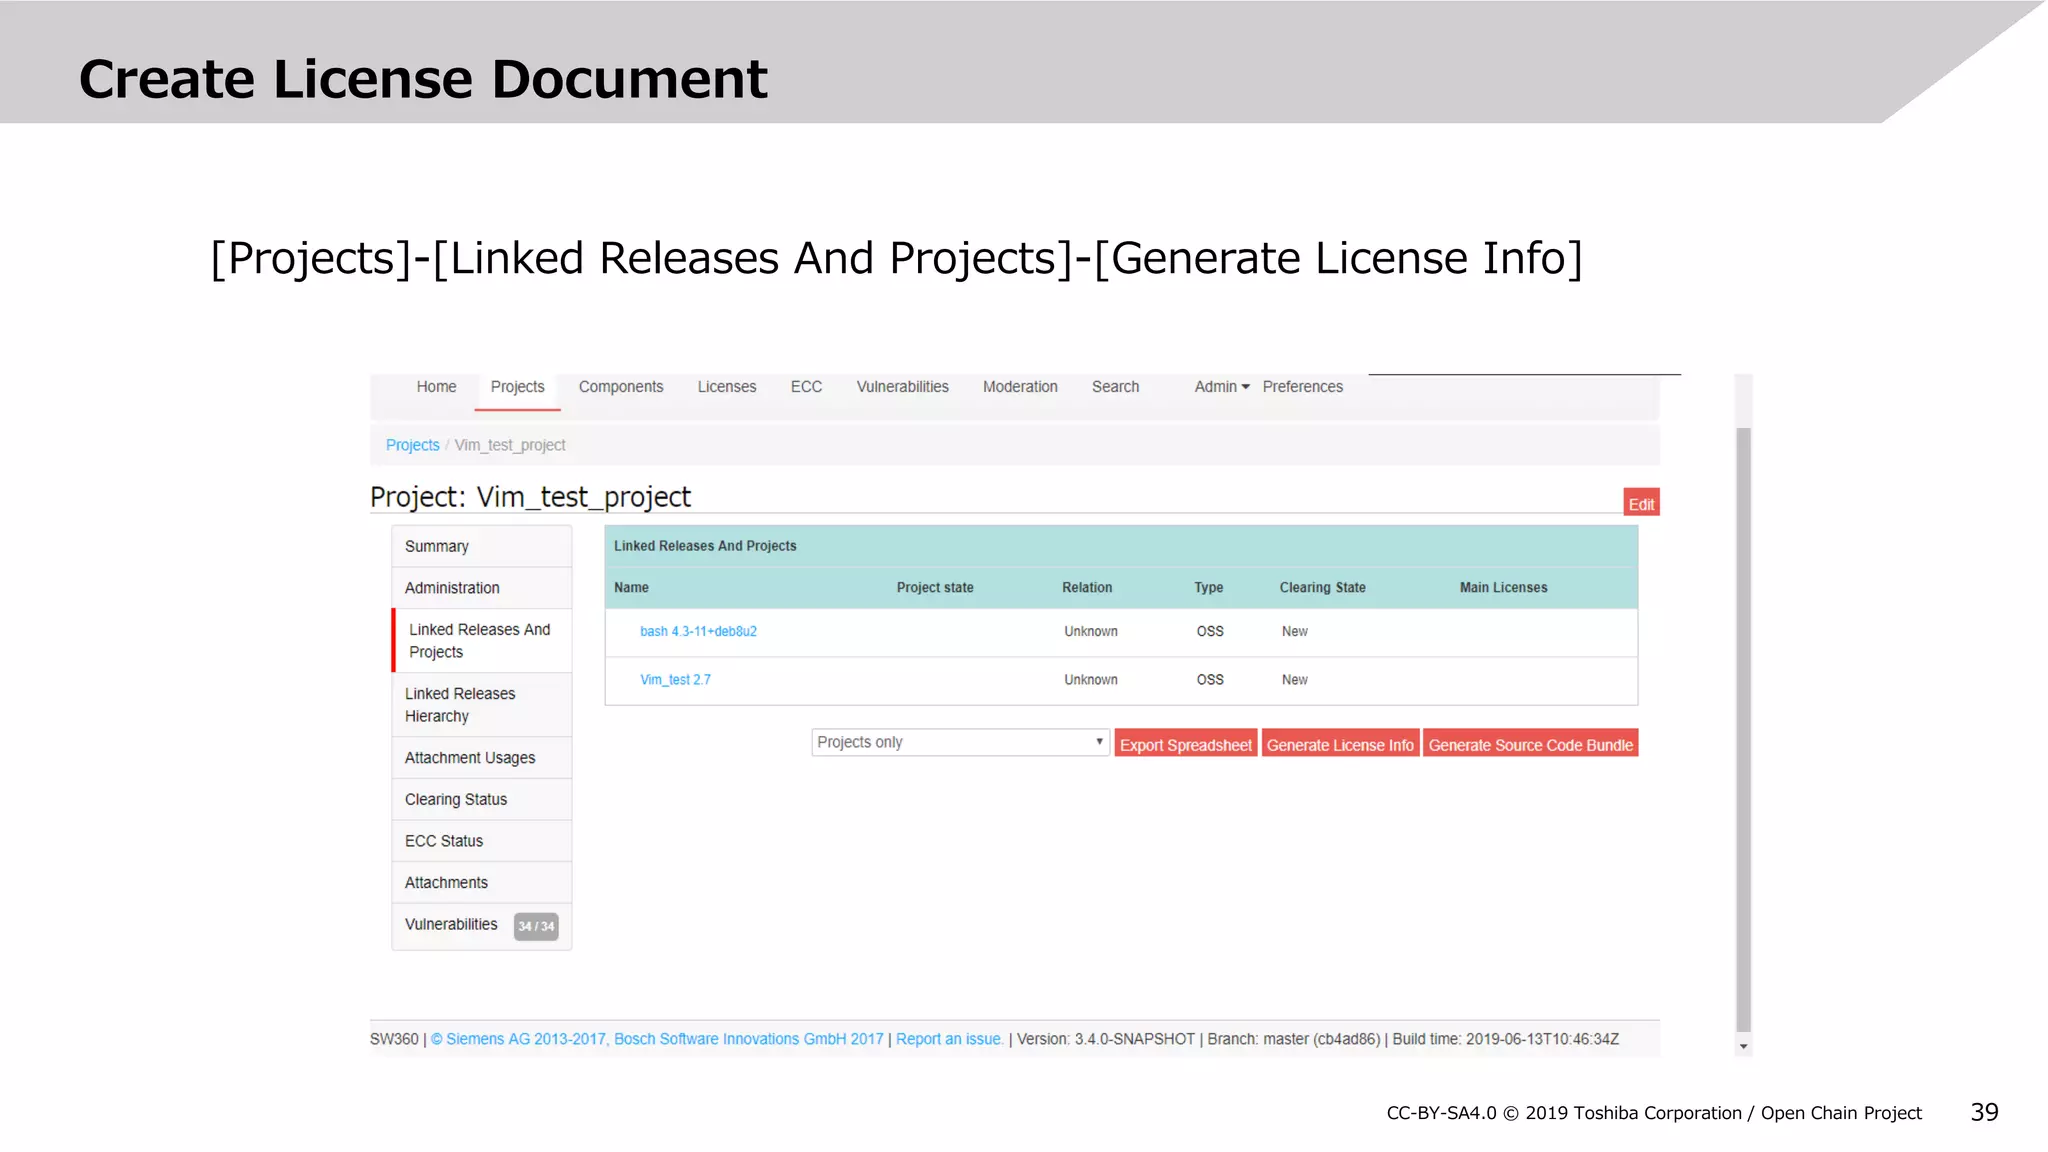
Task: Open the Licenses tab
Action: [727, 387]
